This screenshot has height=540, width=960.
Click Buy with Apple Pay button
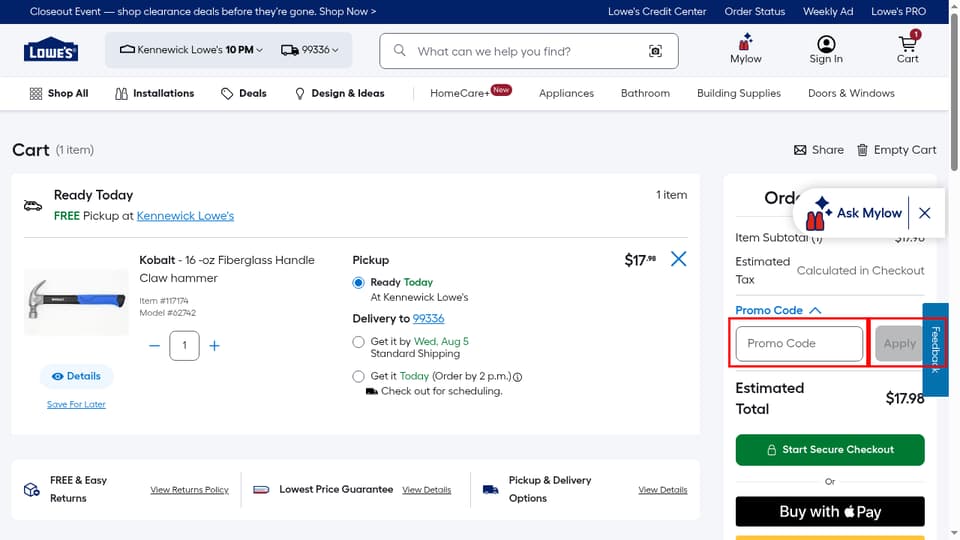click(830, 512)
